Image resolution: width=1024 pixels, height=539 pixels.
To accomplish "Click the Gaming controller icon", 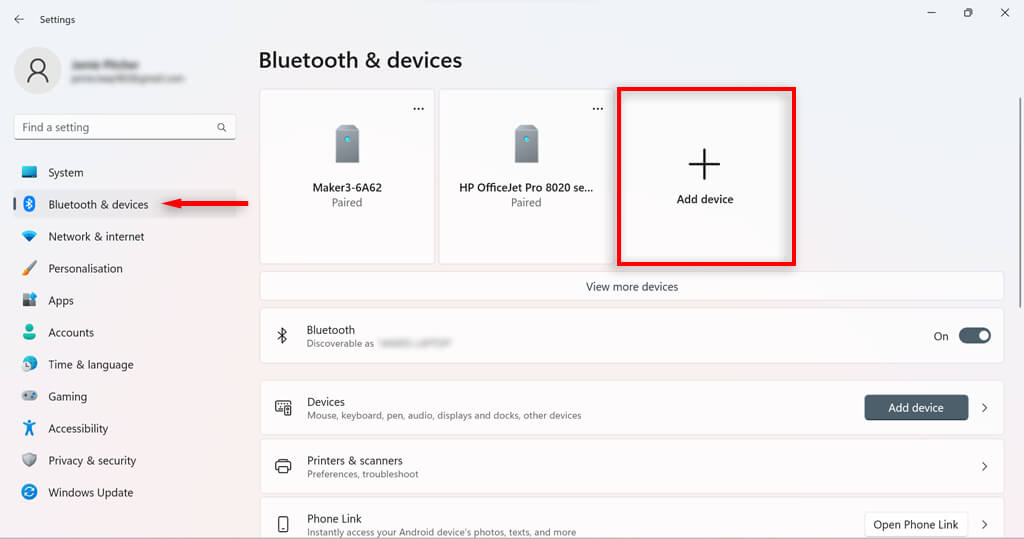I will click(29, 396).
